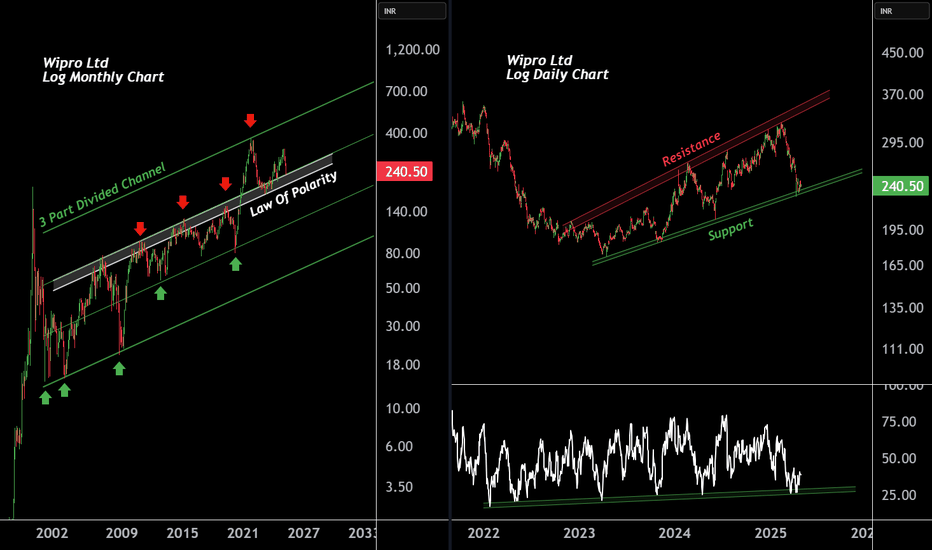
Task: Click the 3.50 price scale value
Action: point(399,487)
